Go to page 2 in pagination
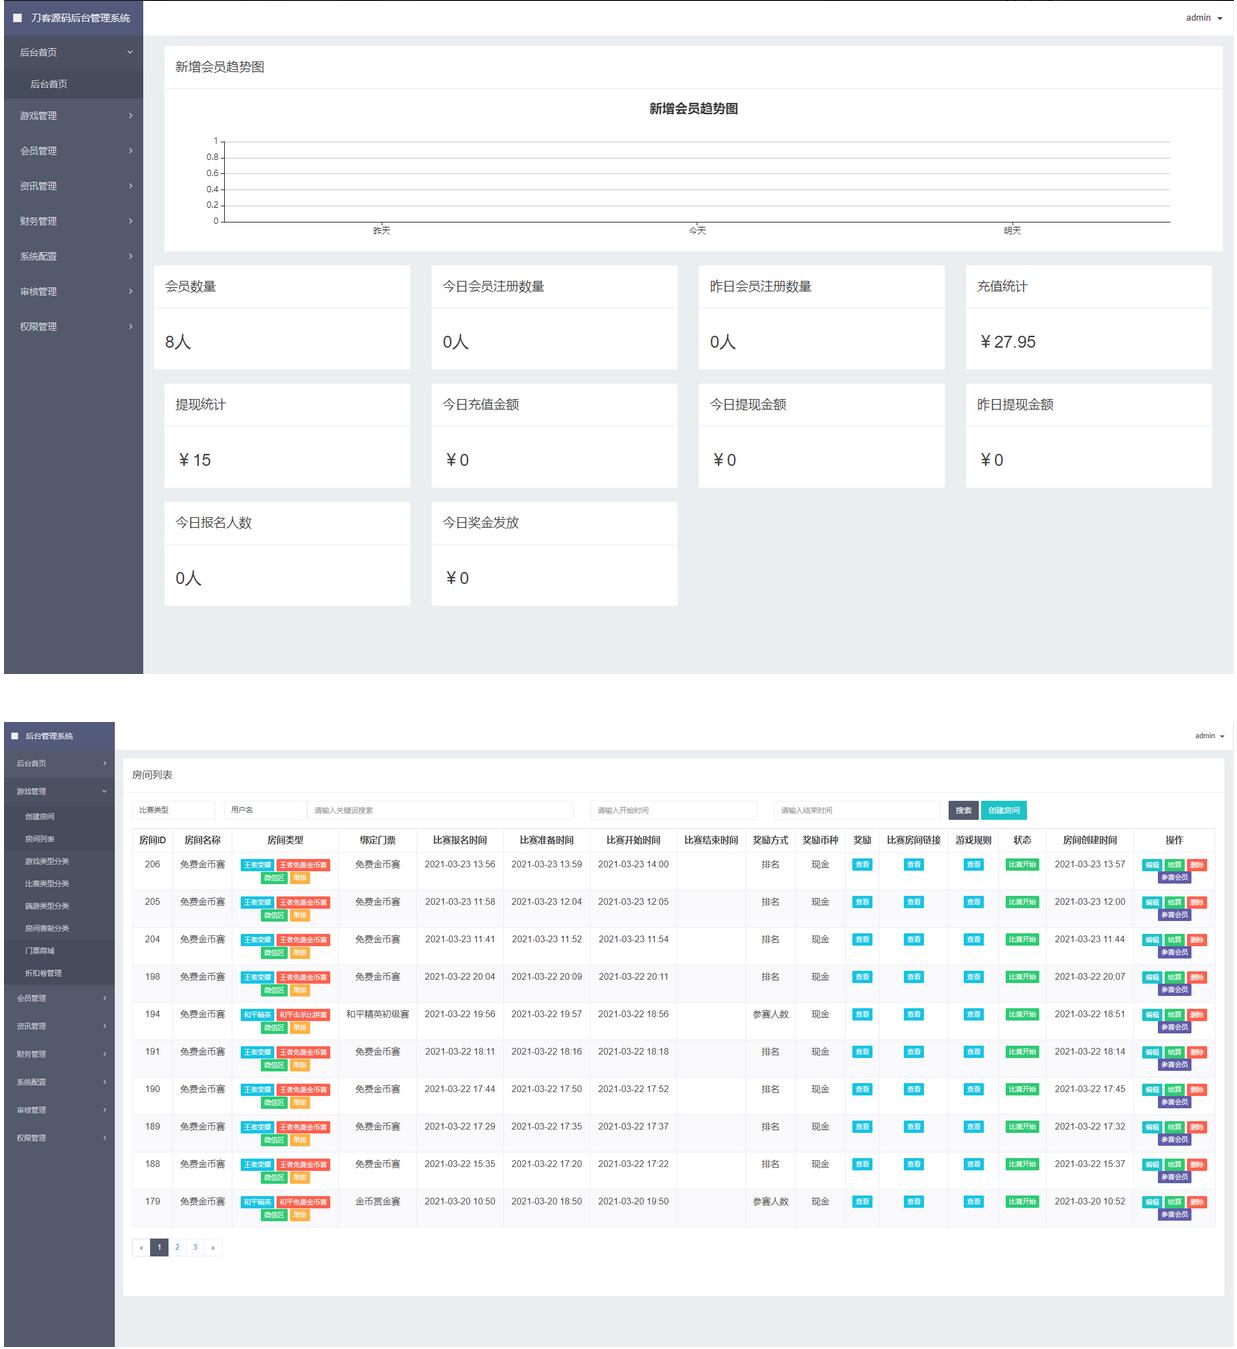This screenshot has height=1349, width=1237. pyautogui.click(x=177, y=1247)
